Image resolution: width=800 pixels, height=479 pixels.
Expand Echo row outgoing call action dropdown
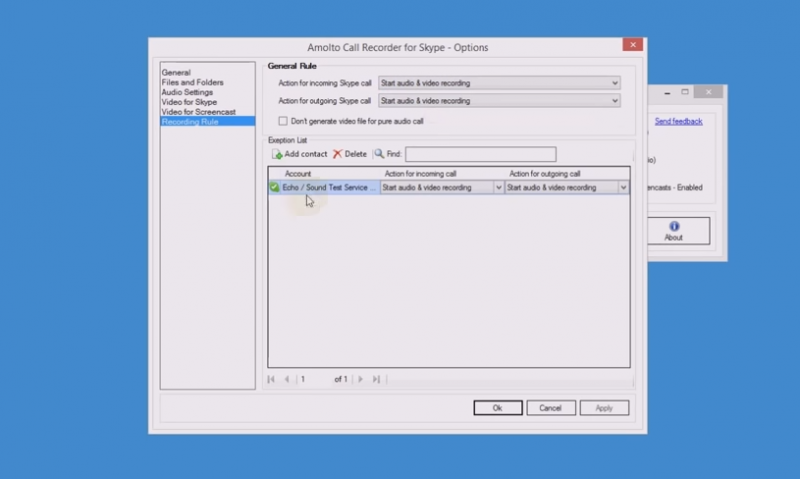[623, 187]
